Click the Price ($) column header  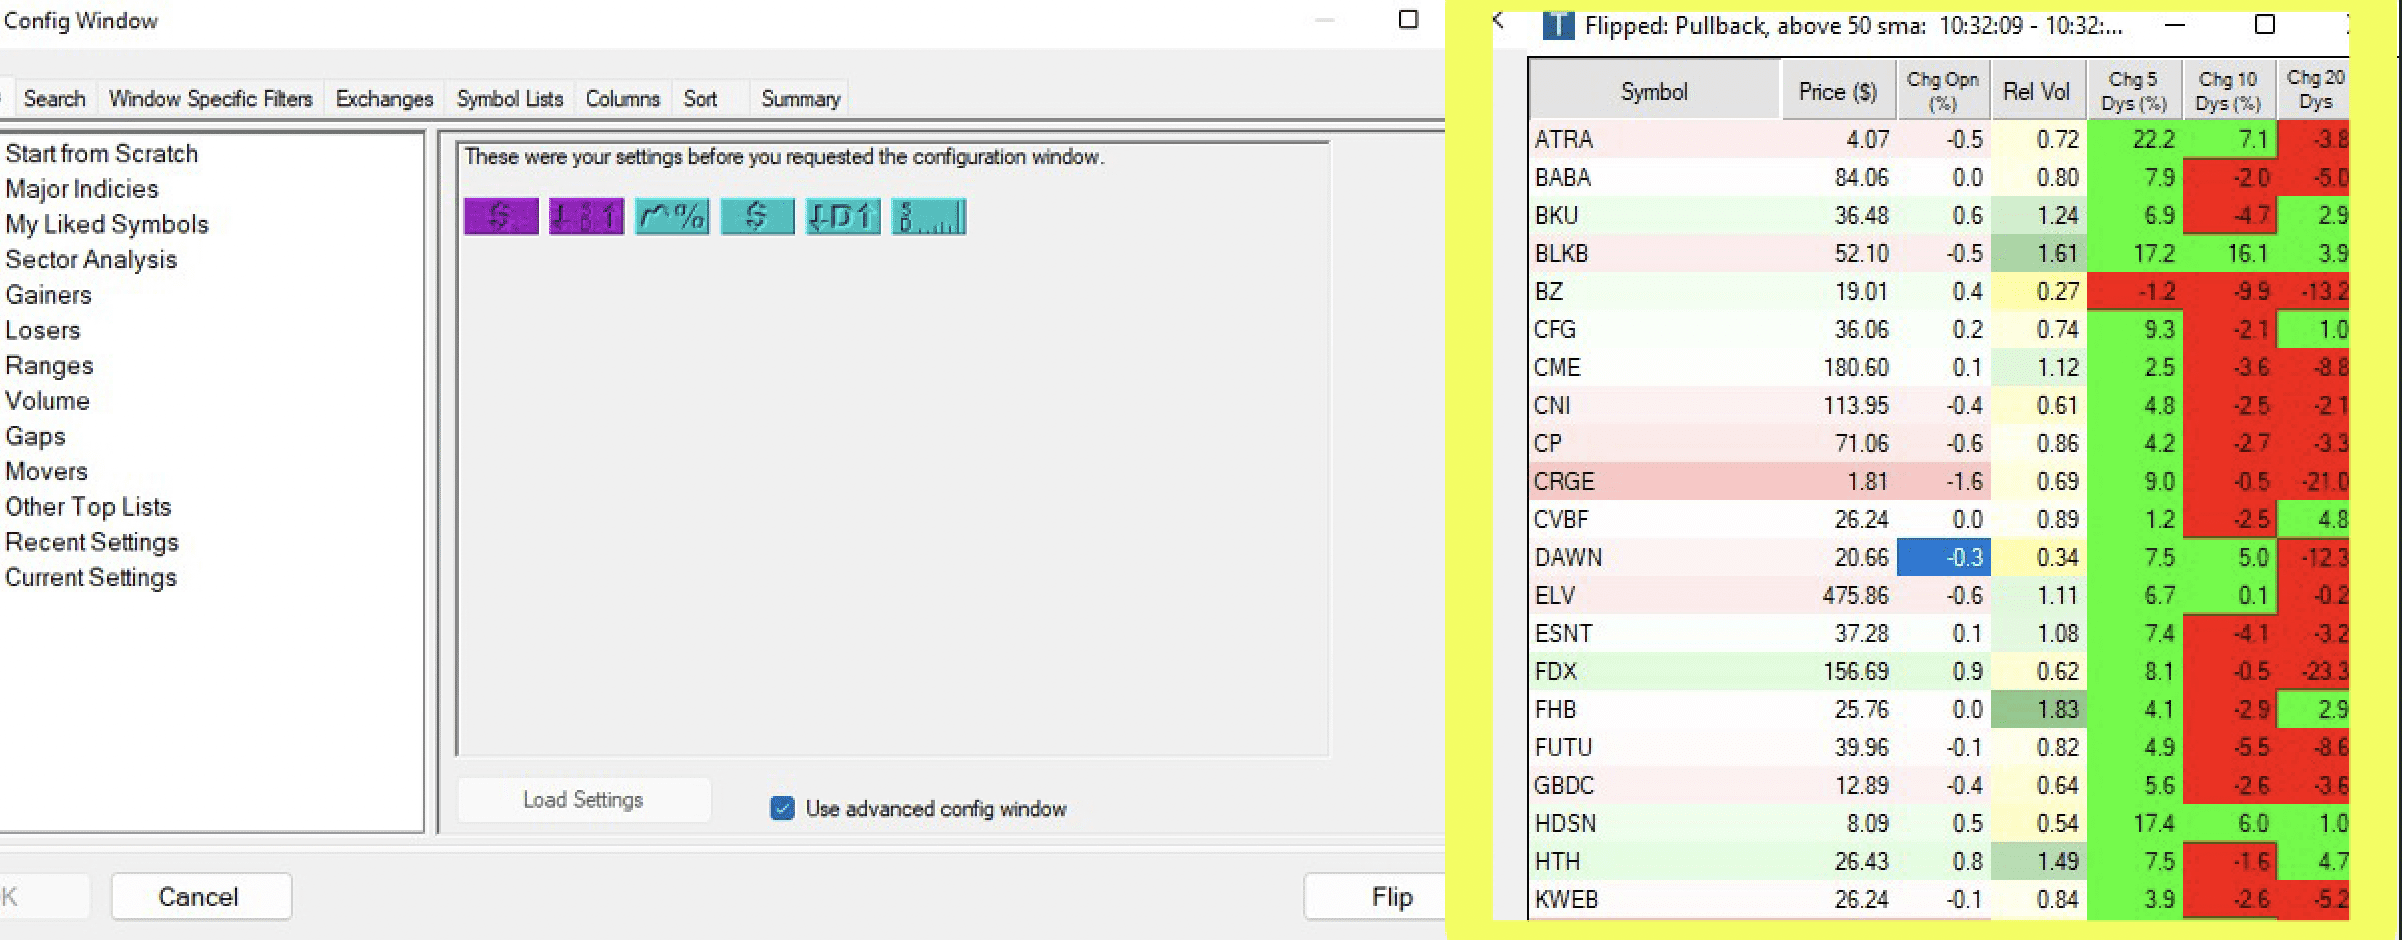1837,91
